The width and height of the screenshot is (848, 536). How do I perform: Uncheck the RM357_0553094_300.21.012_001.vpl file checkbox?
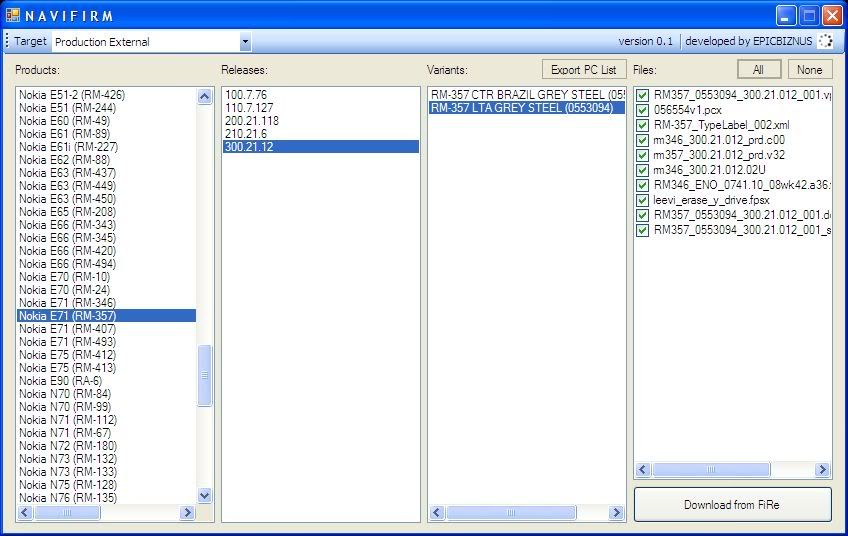pos(642,95)
